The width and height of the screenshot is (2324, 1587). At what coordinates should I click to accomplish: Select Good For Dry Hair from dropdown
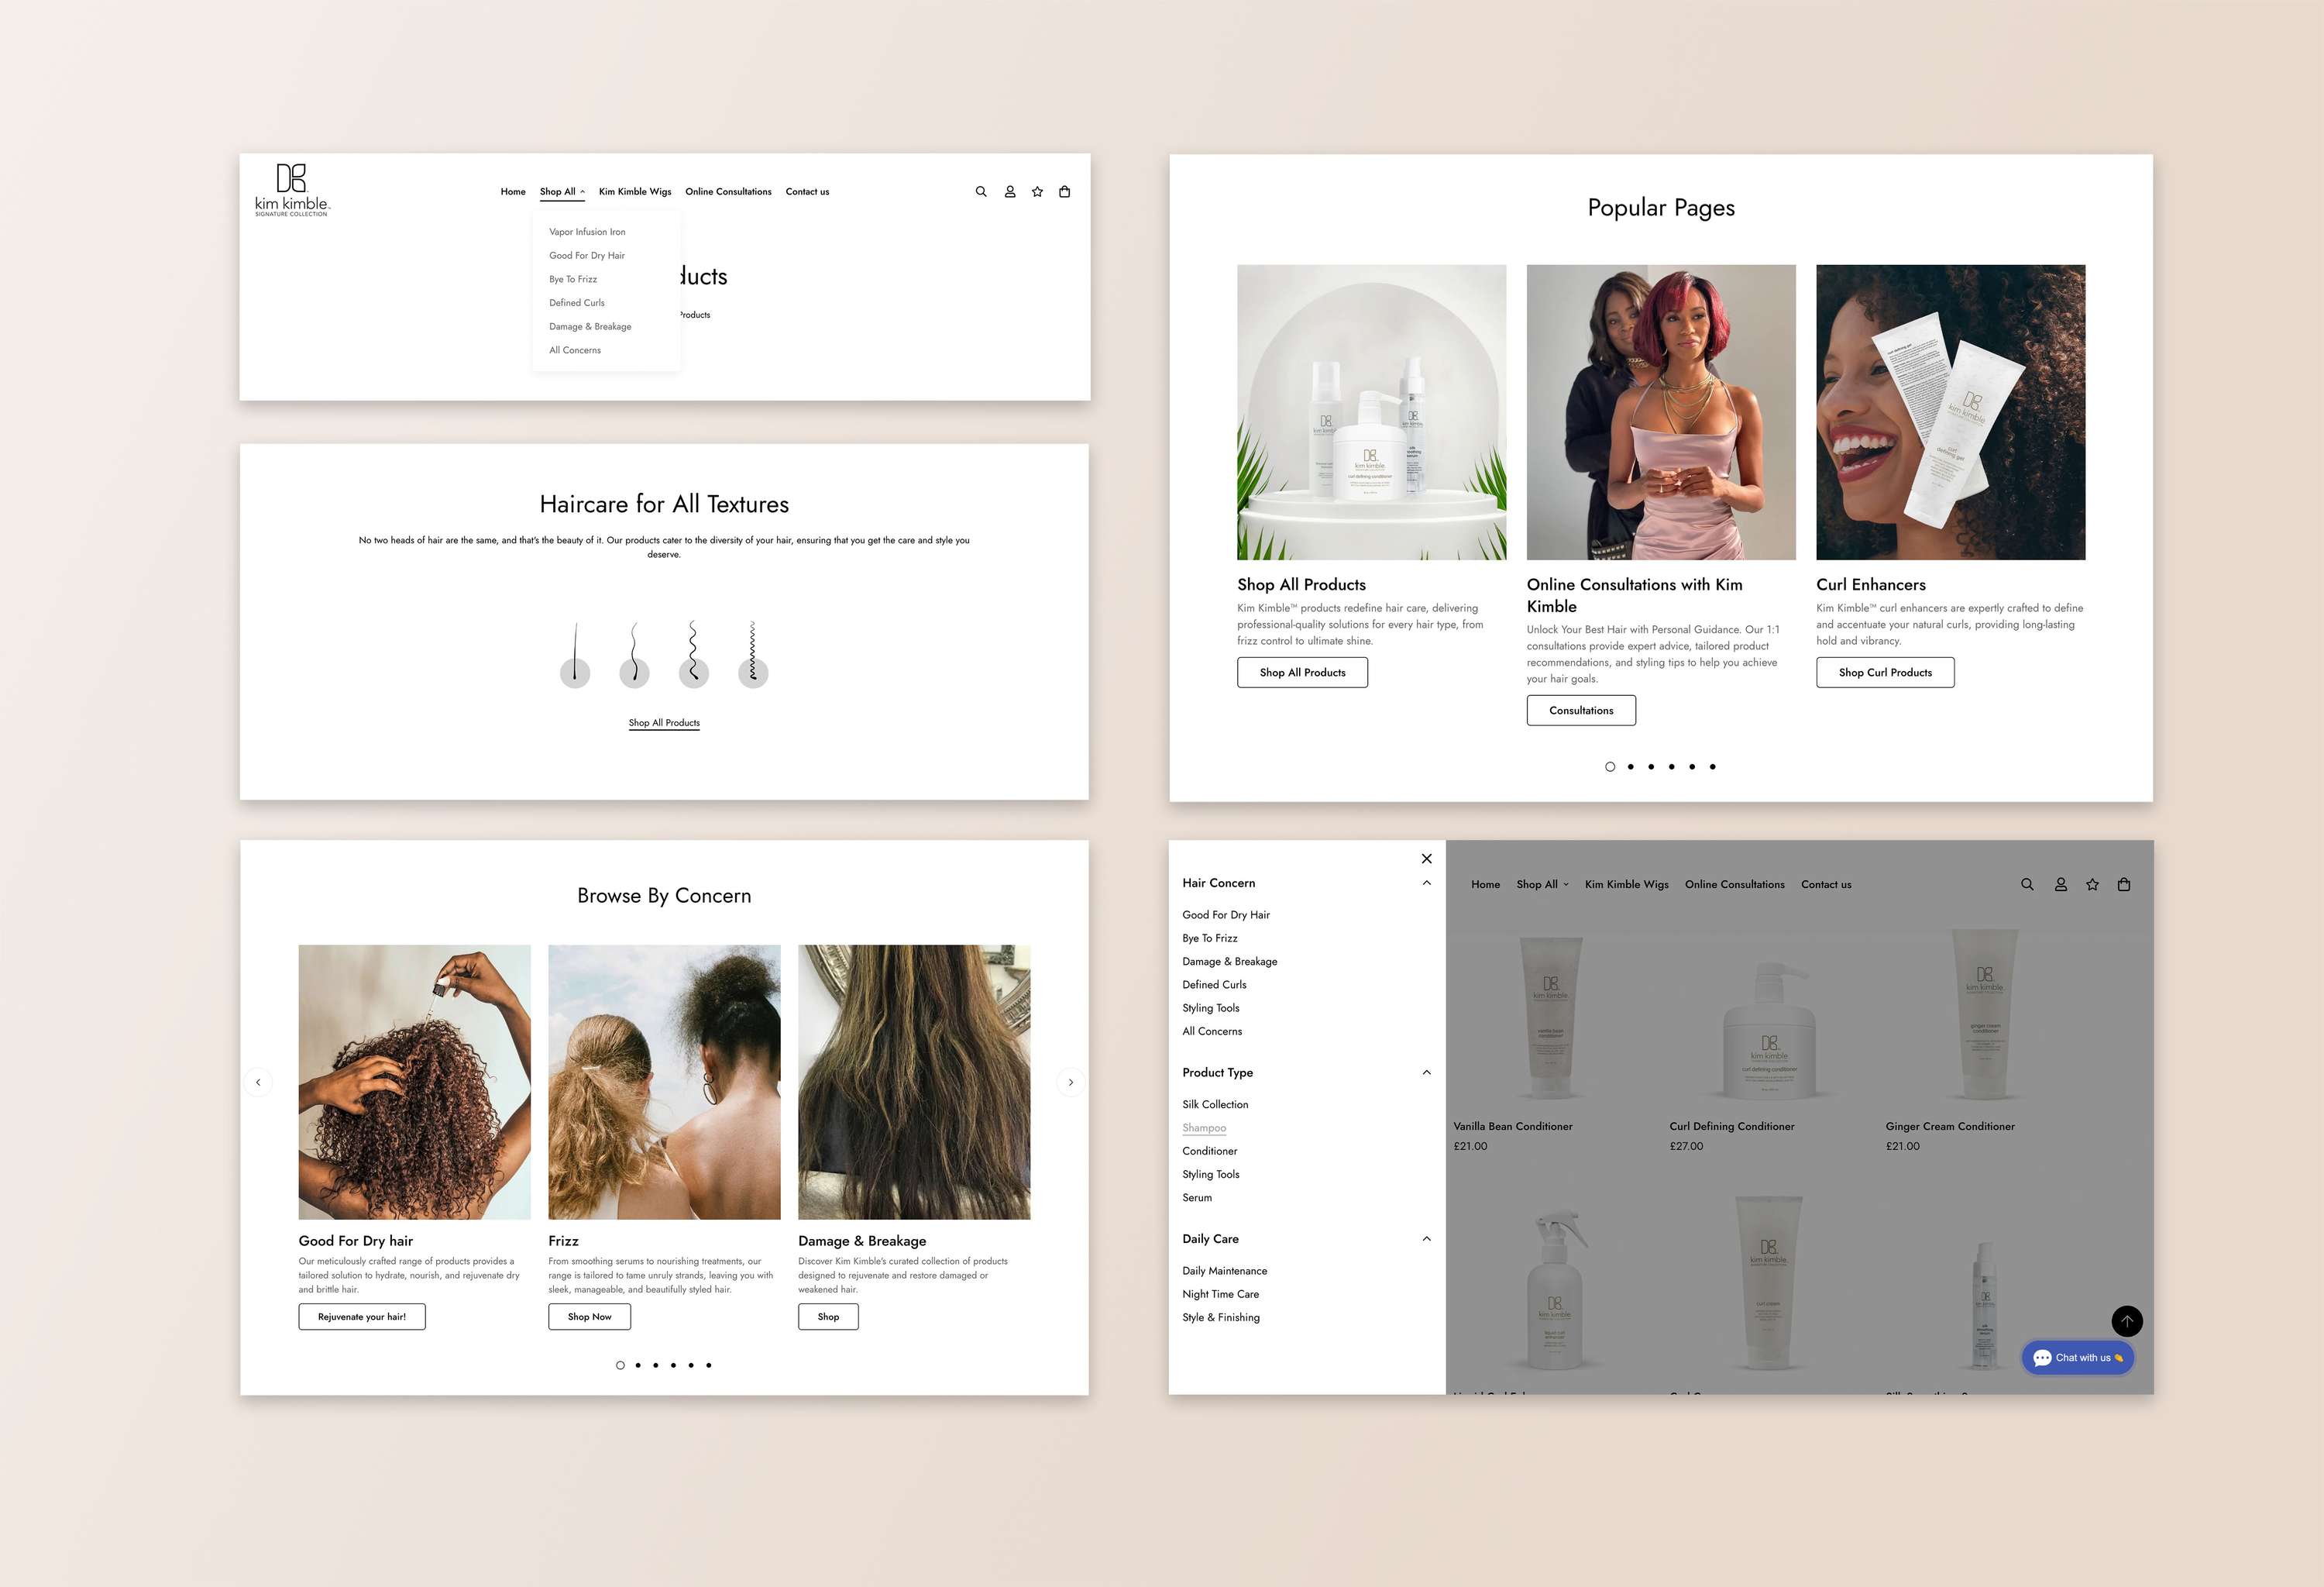[x=587, y=256]
